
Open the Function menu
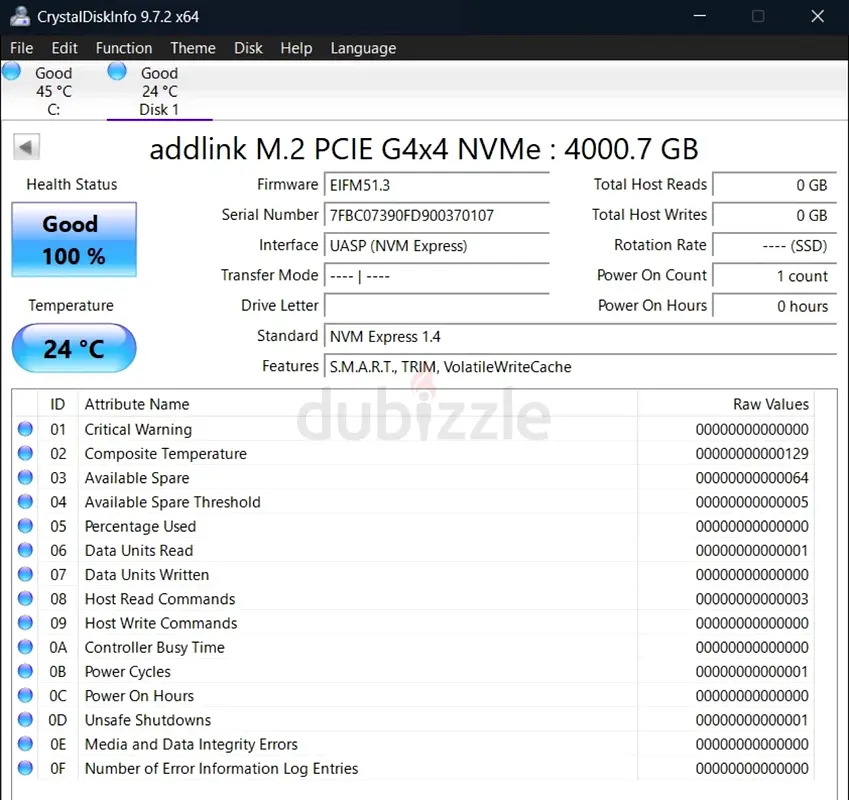click(x=124, y=48)
